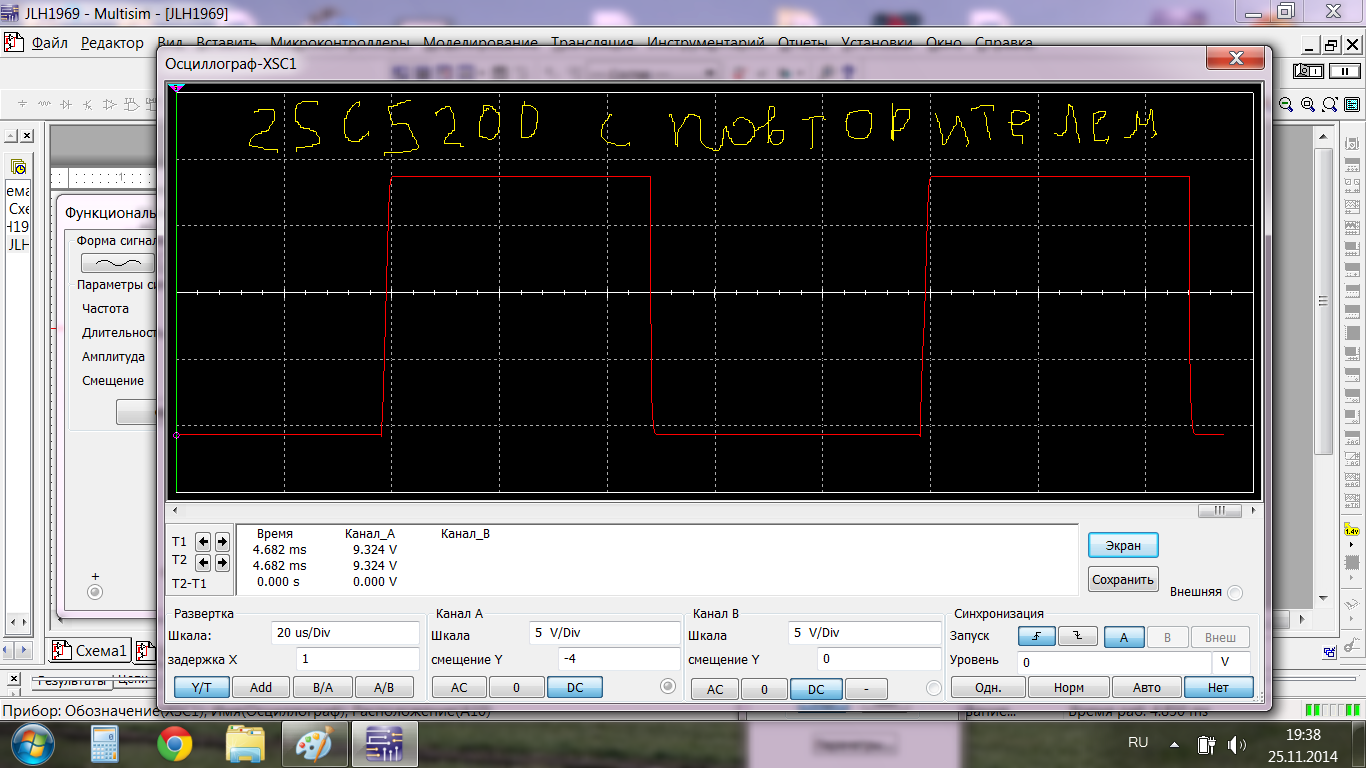Click the Развертка Шкала field
Viewport: 1366px width, 768px height.
click(345, 633)
